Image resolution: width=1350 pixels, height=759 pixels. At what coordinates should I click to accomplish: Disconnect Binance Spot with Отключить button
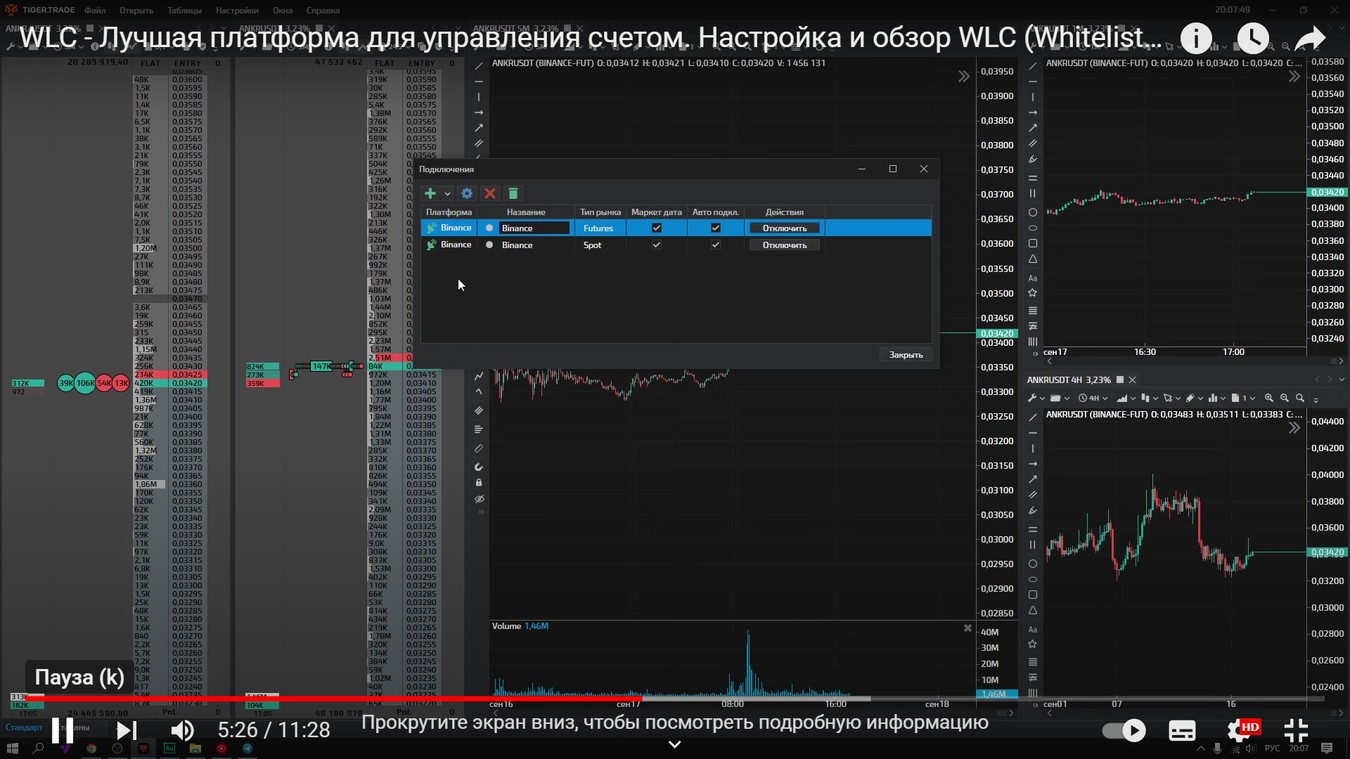click(x=784, y=245)
